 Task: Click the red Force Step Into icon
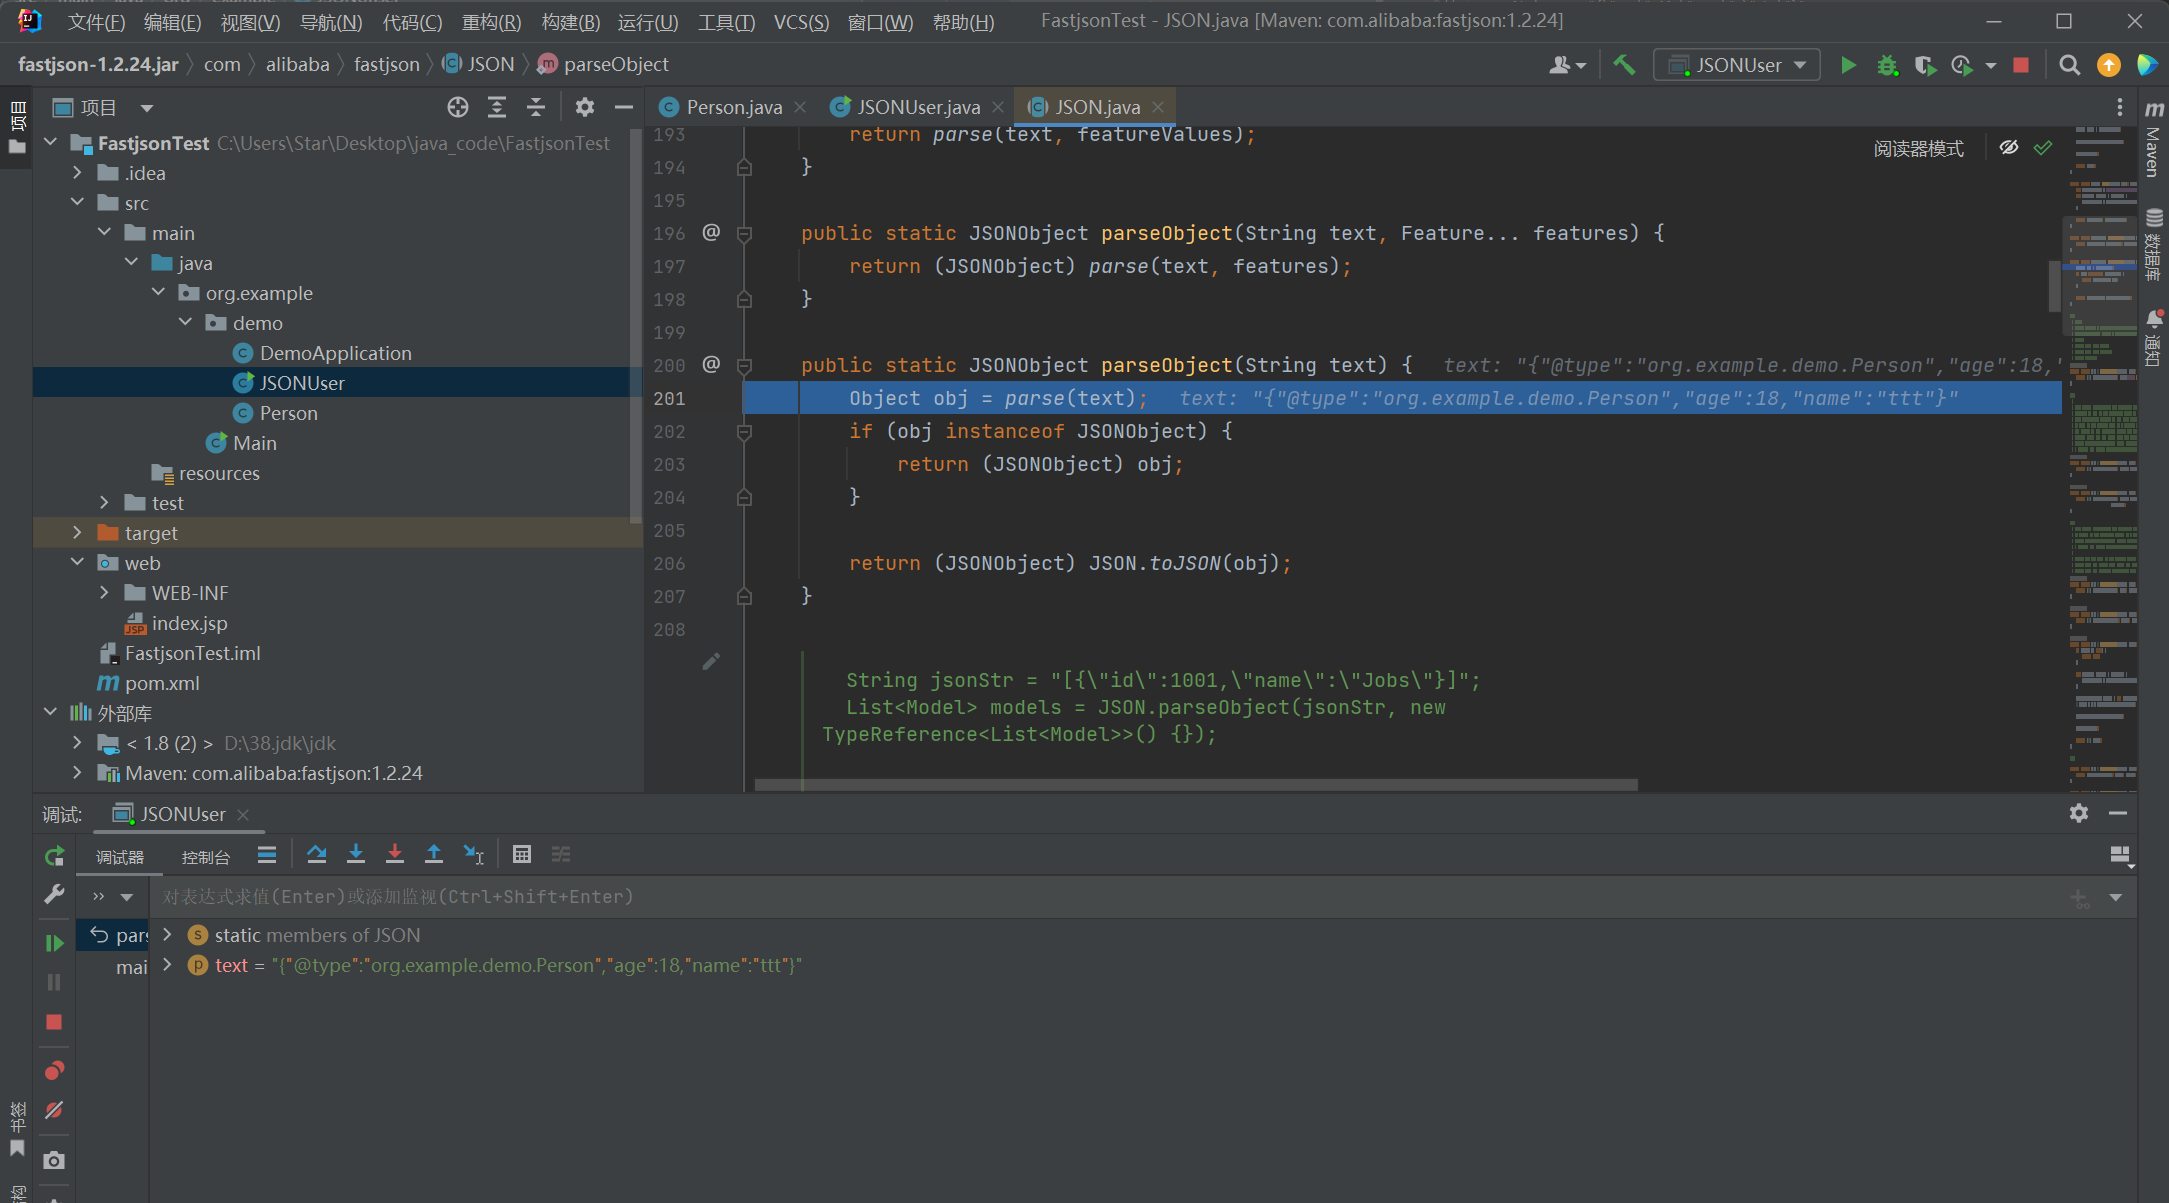pos(394,854)
